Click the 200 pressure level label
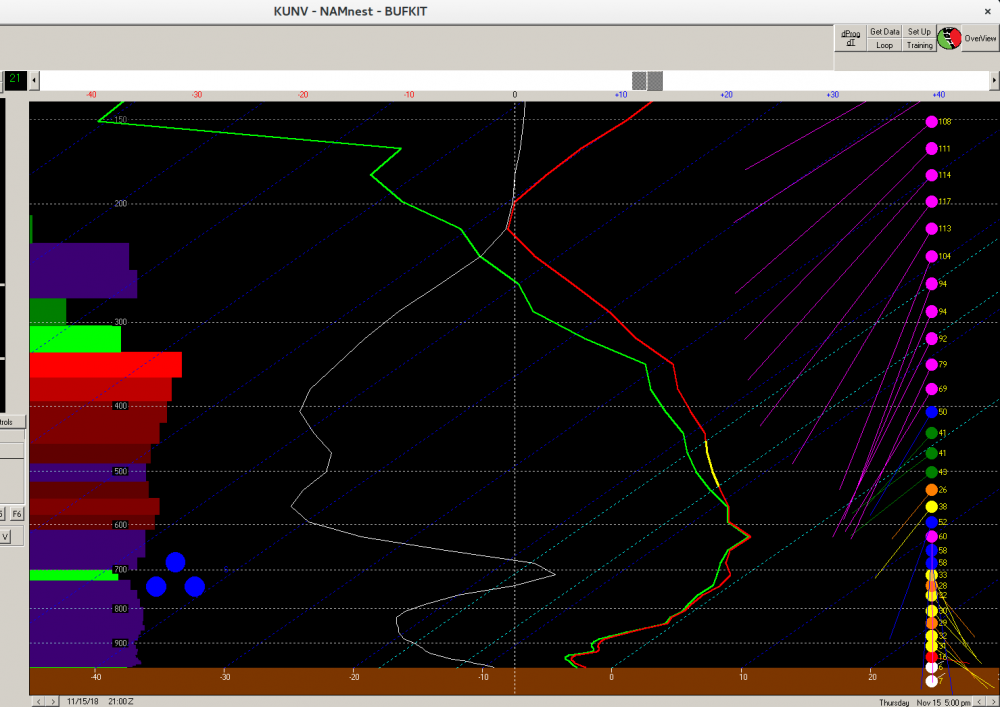This screenshot has width=1000, height=707. point(120,204)
